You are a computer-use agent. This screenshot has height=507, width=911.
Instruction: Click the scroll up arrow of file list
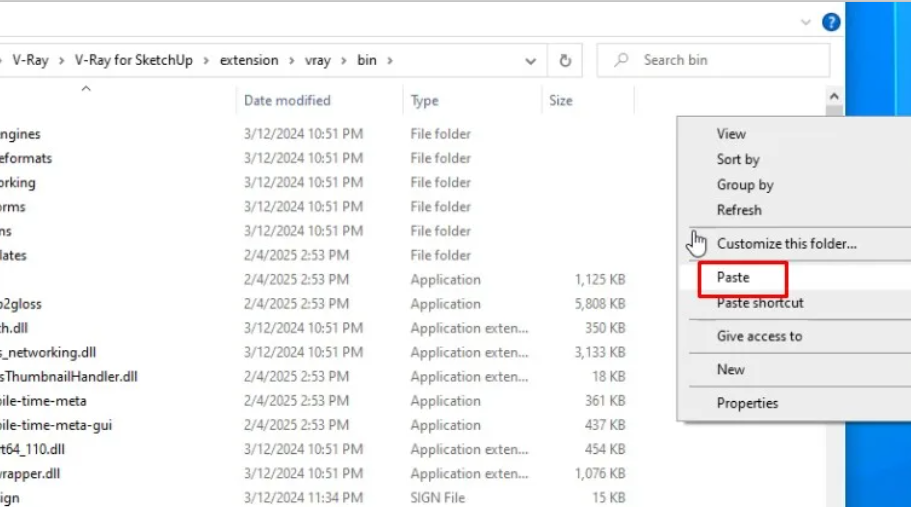(x=834, y=97)
